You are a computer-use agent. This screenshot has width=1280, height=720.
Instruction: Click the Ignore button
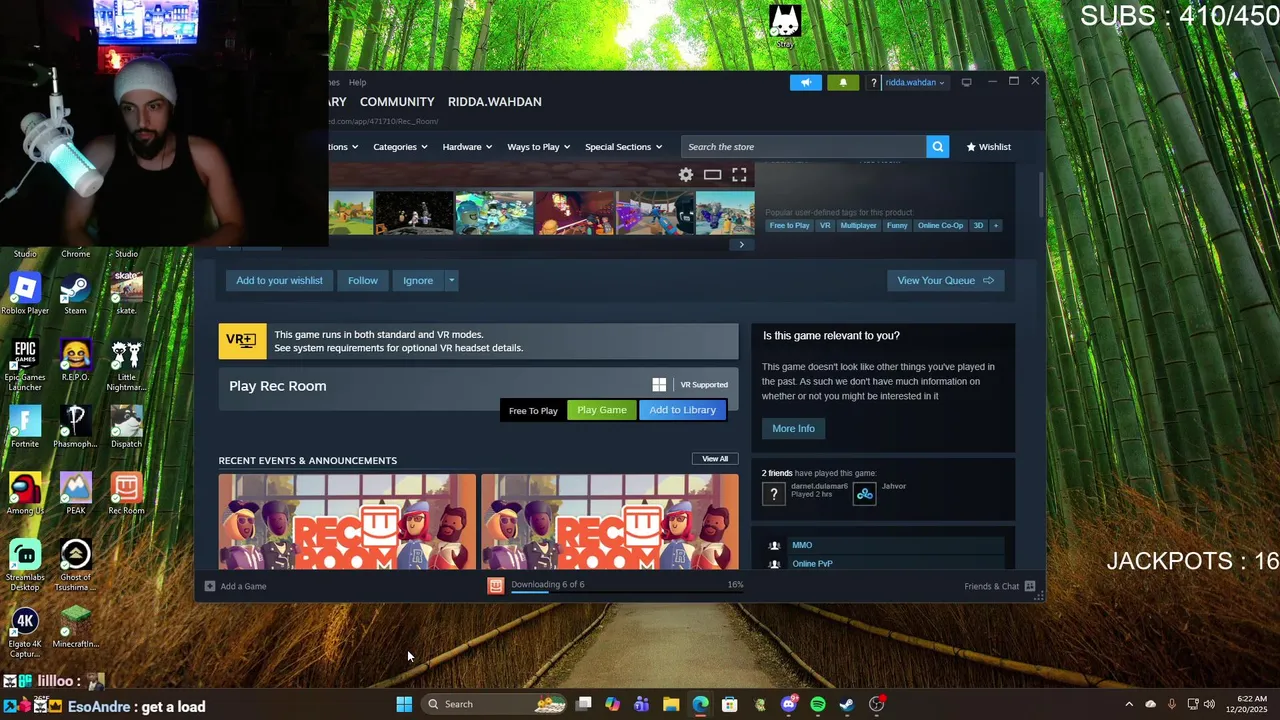418,280
